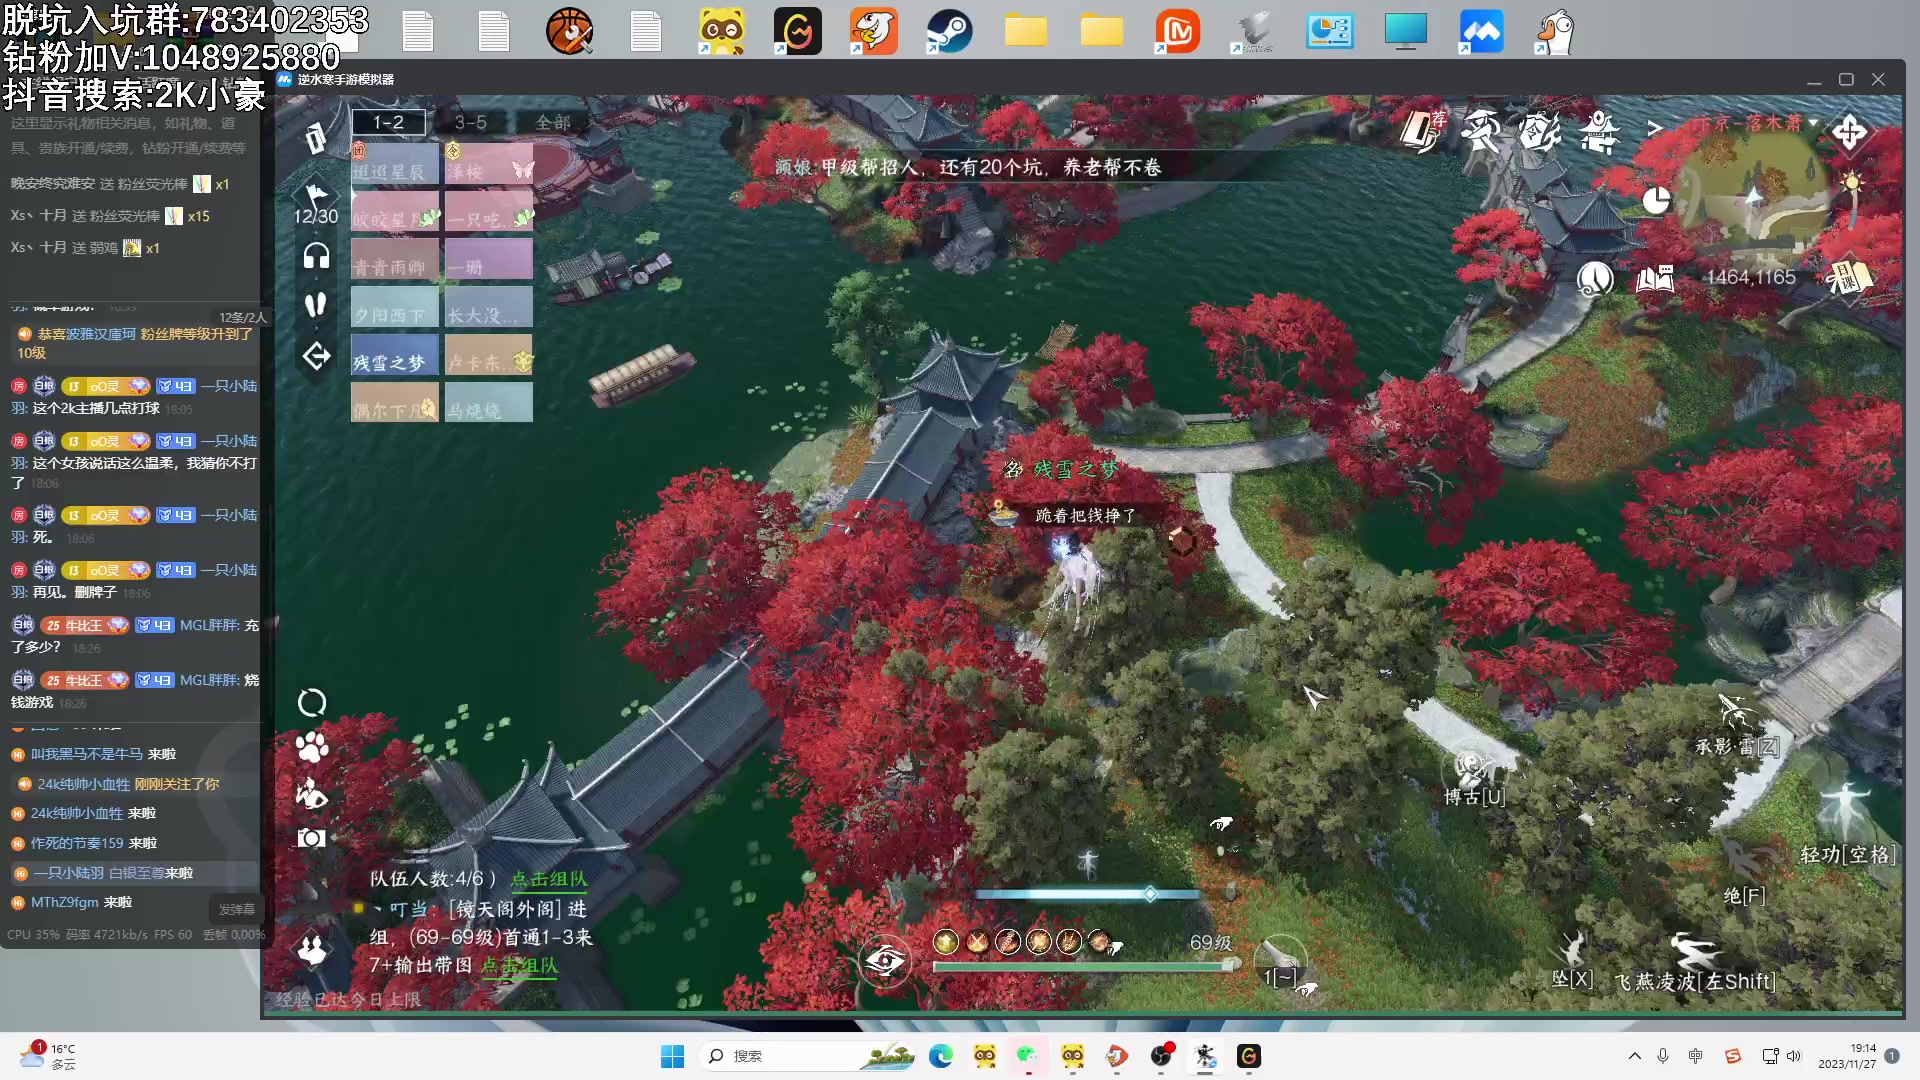Image resolution: width=1920 pixels, height=1080 pixels.
Task: Open Microsoft Edge from taskbar
Action: (940, 1056)
